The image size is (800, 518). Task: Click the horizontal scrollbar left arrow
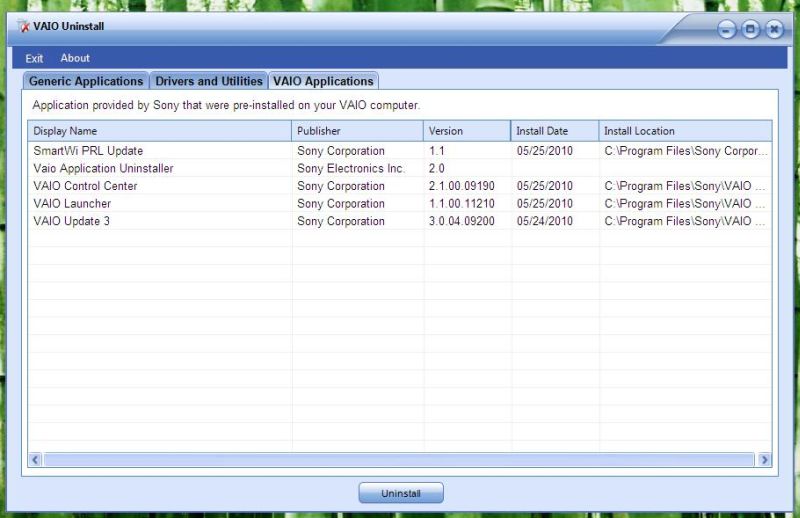click(35, 460)
